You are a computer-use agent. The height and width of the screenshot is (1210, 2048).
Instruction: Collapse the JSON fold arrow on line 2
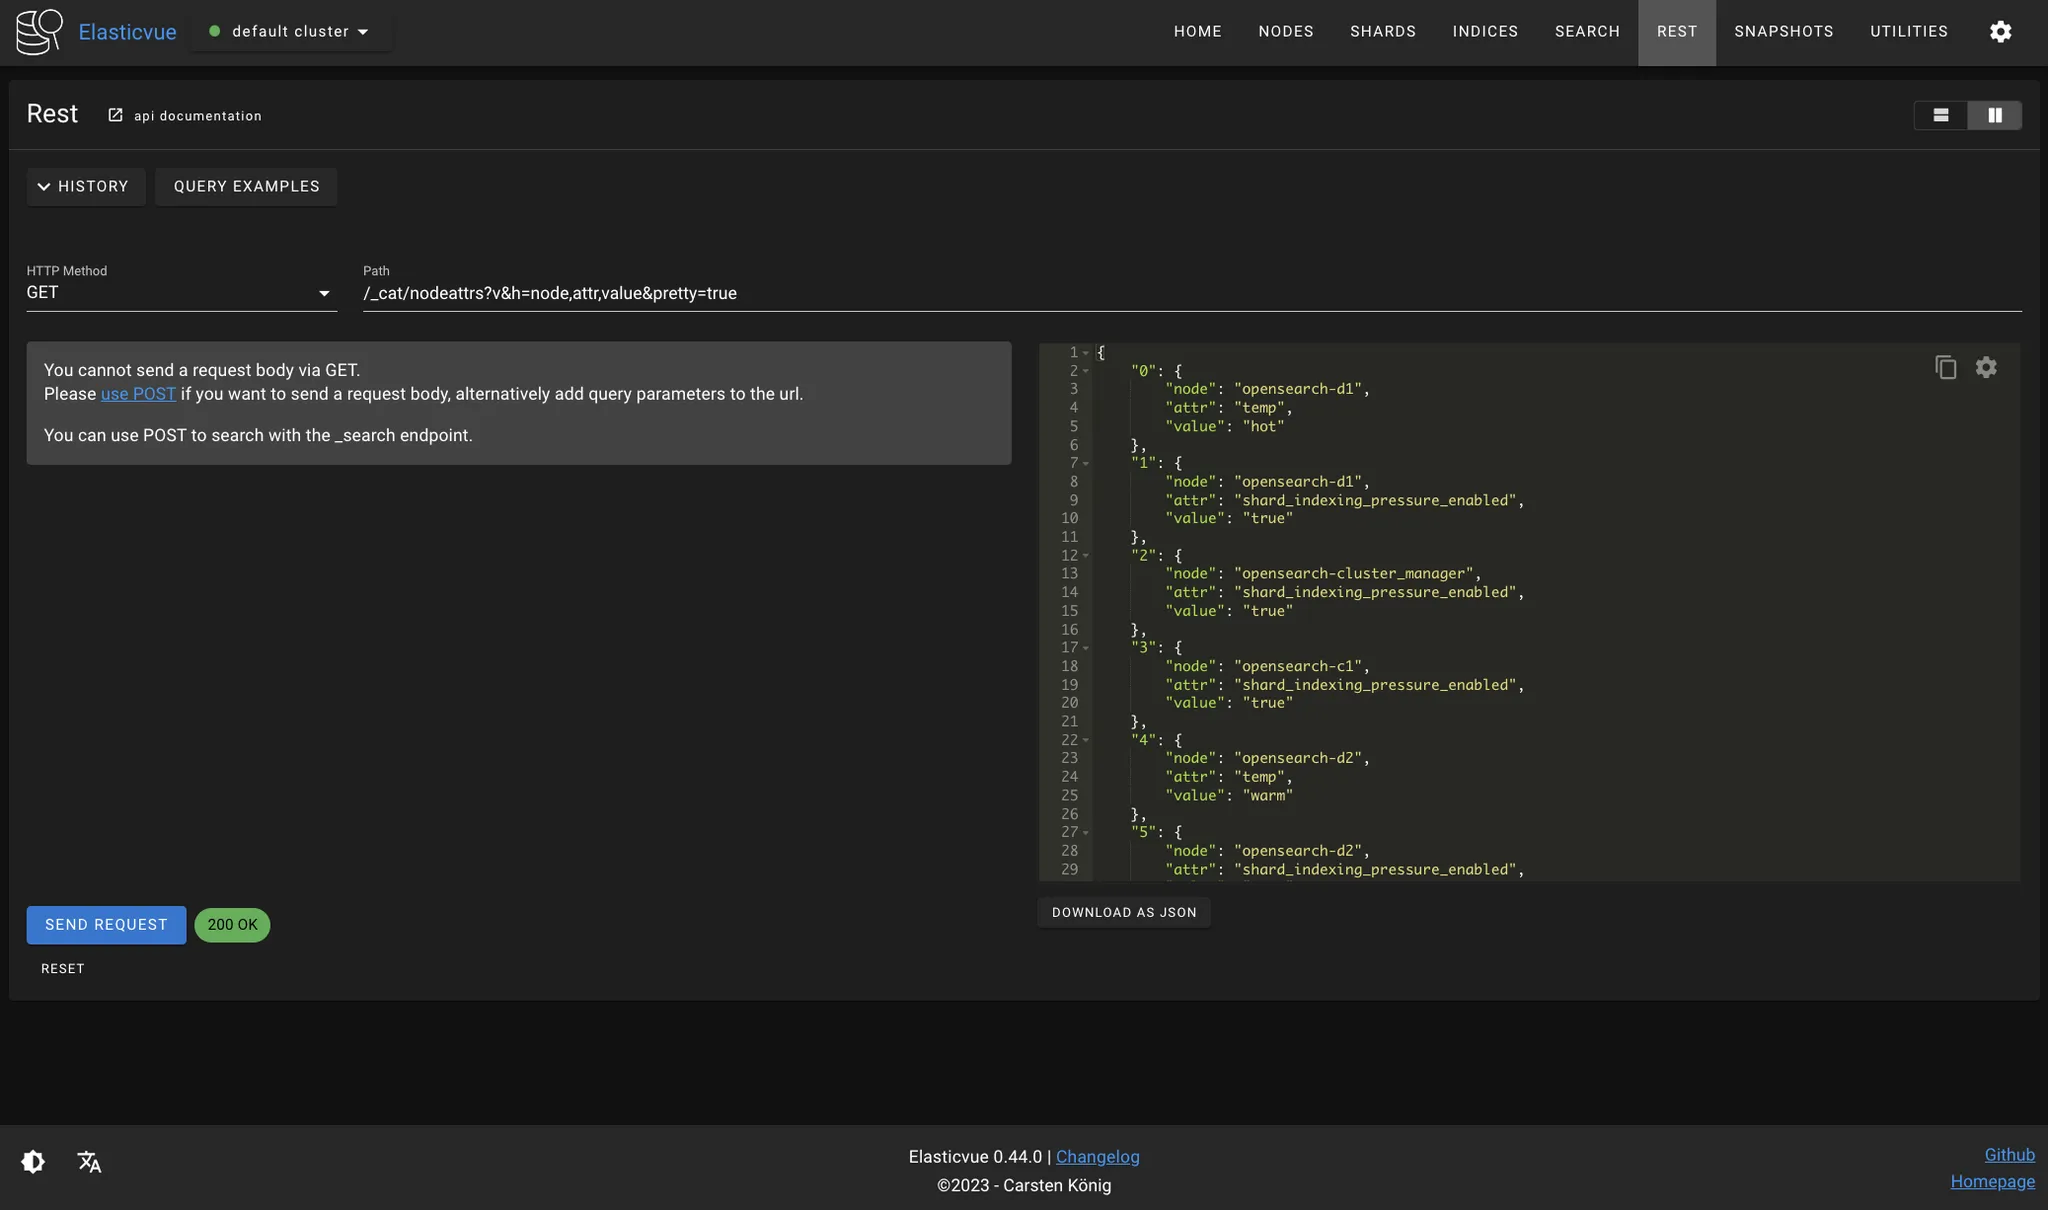(x=1086, y=371)
